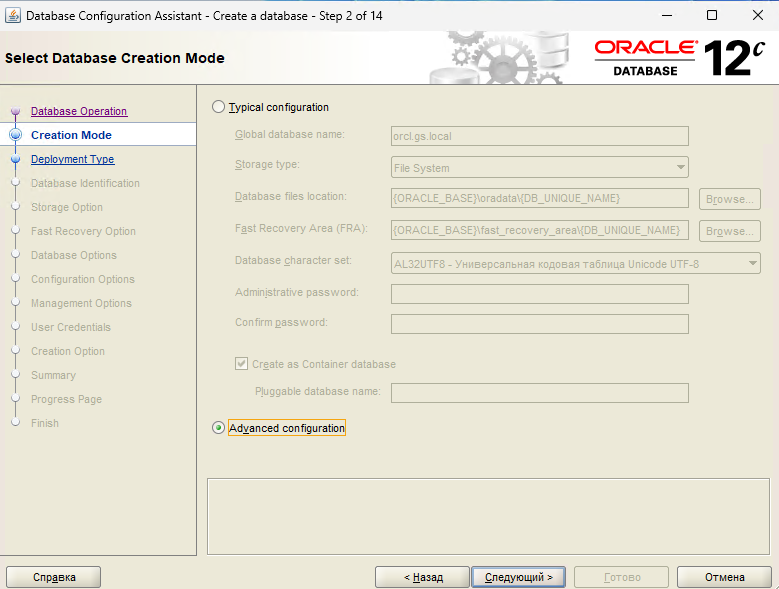Browse for Fast Recovery Area

tap(729, 231)
